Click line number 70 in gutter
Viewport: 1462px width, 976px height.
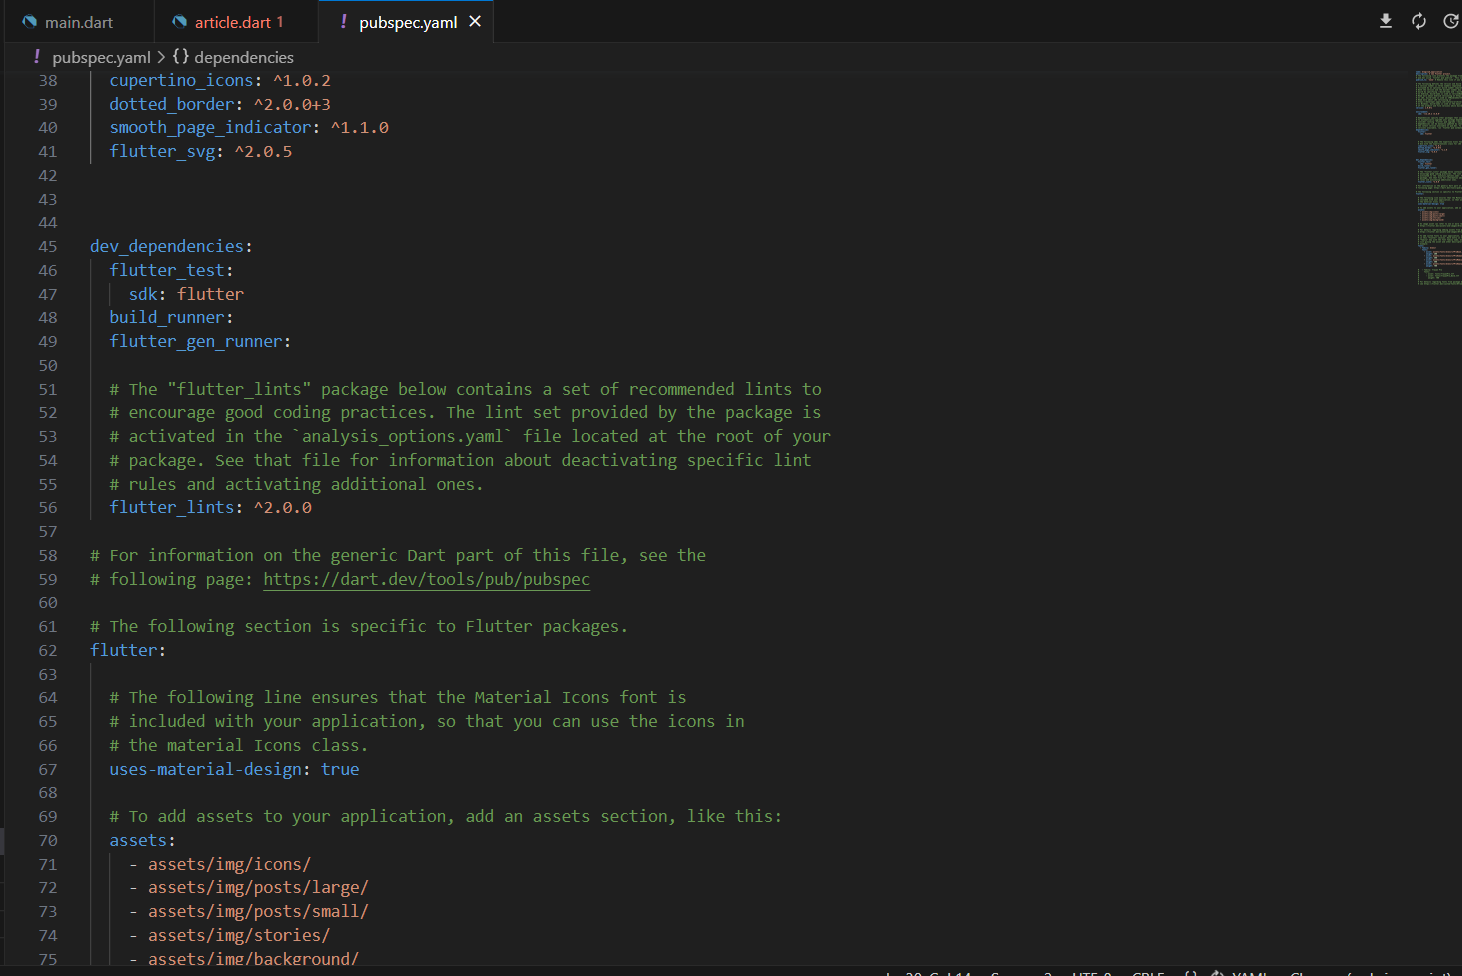[x=48, y=840]
